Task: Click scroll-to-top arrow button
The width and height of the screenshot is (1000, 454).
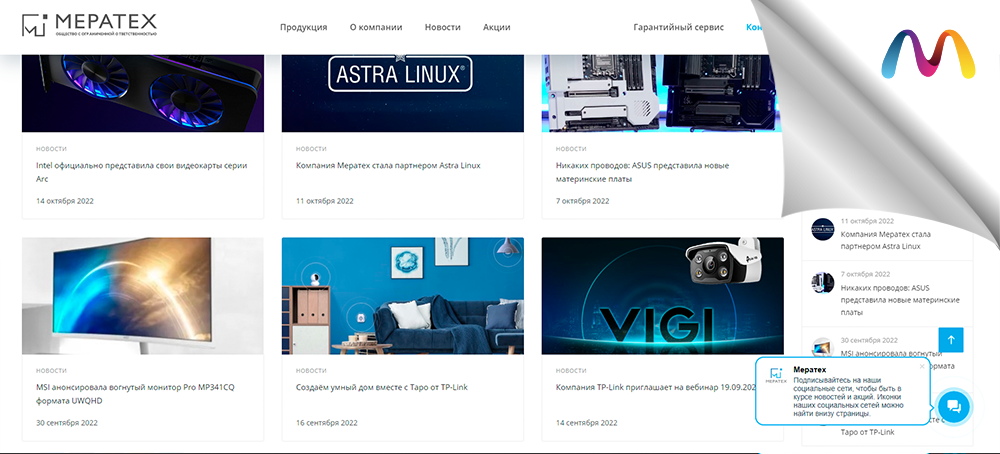Action: tap(951, 340)
